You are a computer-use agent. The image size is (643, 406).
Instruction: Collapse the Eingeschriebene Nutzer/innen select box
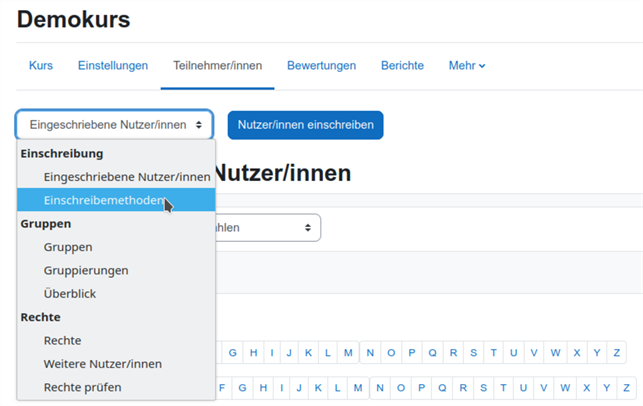click(114, 125)
